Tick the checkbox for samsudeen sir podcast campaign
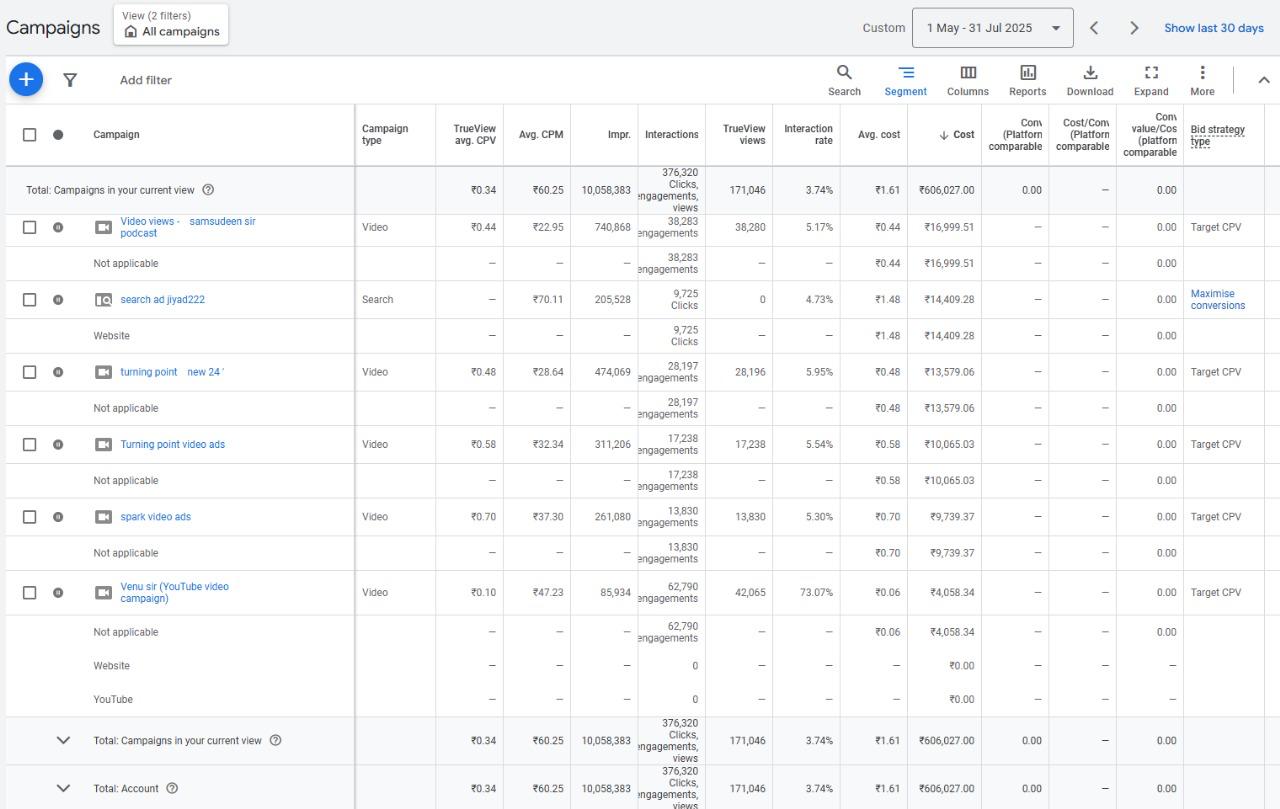The width and height of the screenshot is (1280, 809). click(x=29, y=227)
